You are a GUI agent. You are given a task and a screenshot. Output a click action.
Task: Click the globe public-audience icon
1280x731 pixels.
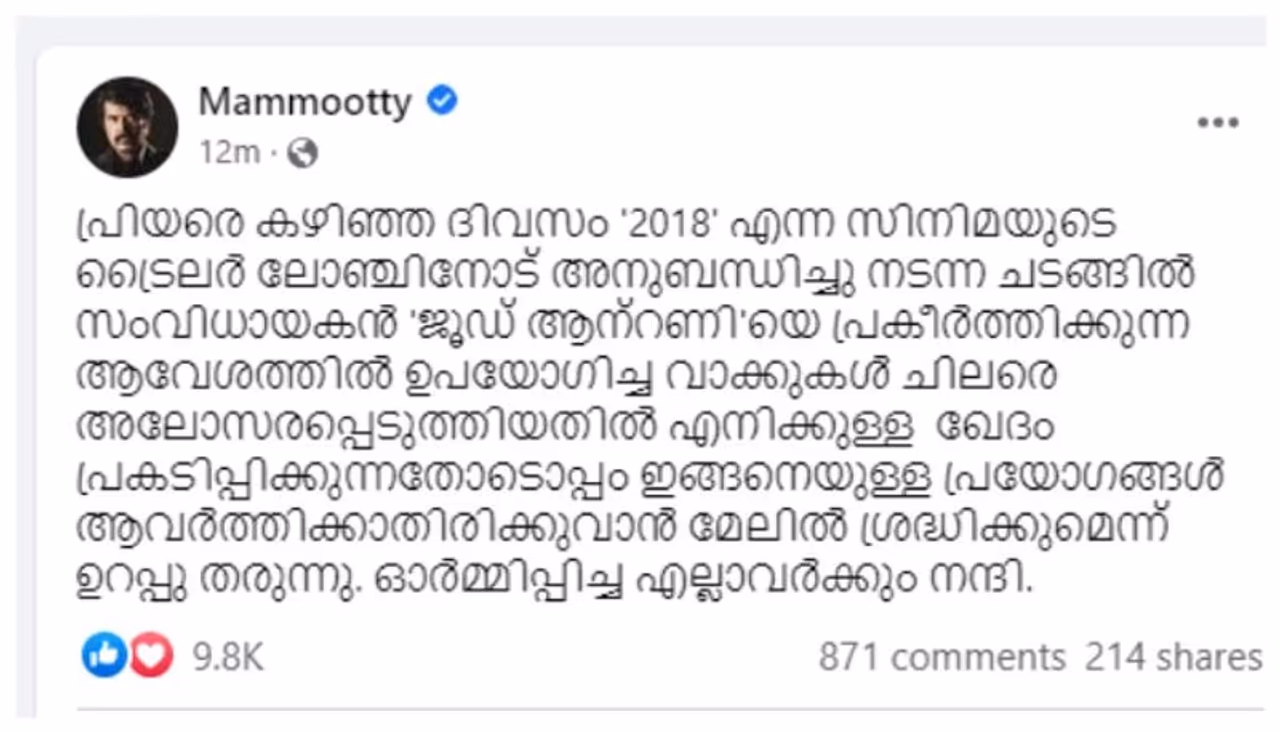[302, 153]
